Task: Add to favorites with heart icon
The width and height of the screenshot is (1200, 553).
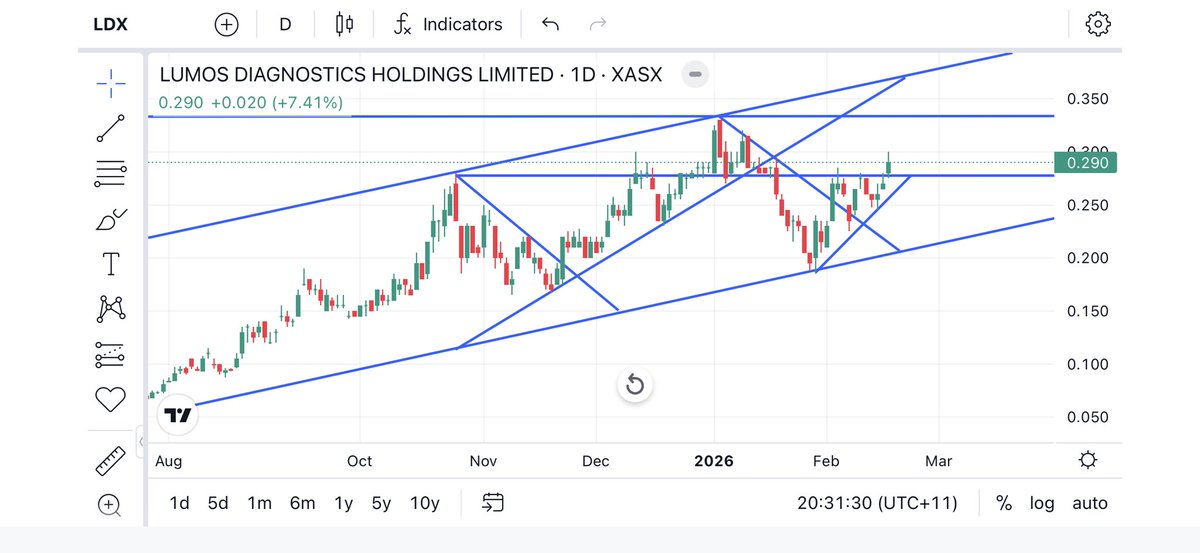Action: pyautogui.click(x=111, y=400)
